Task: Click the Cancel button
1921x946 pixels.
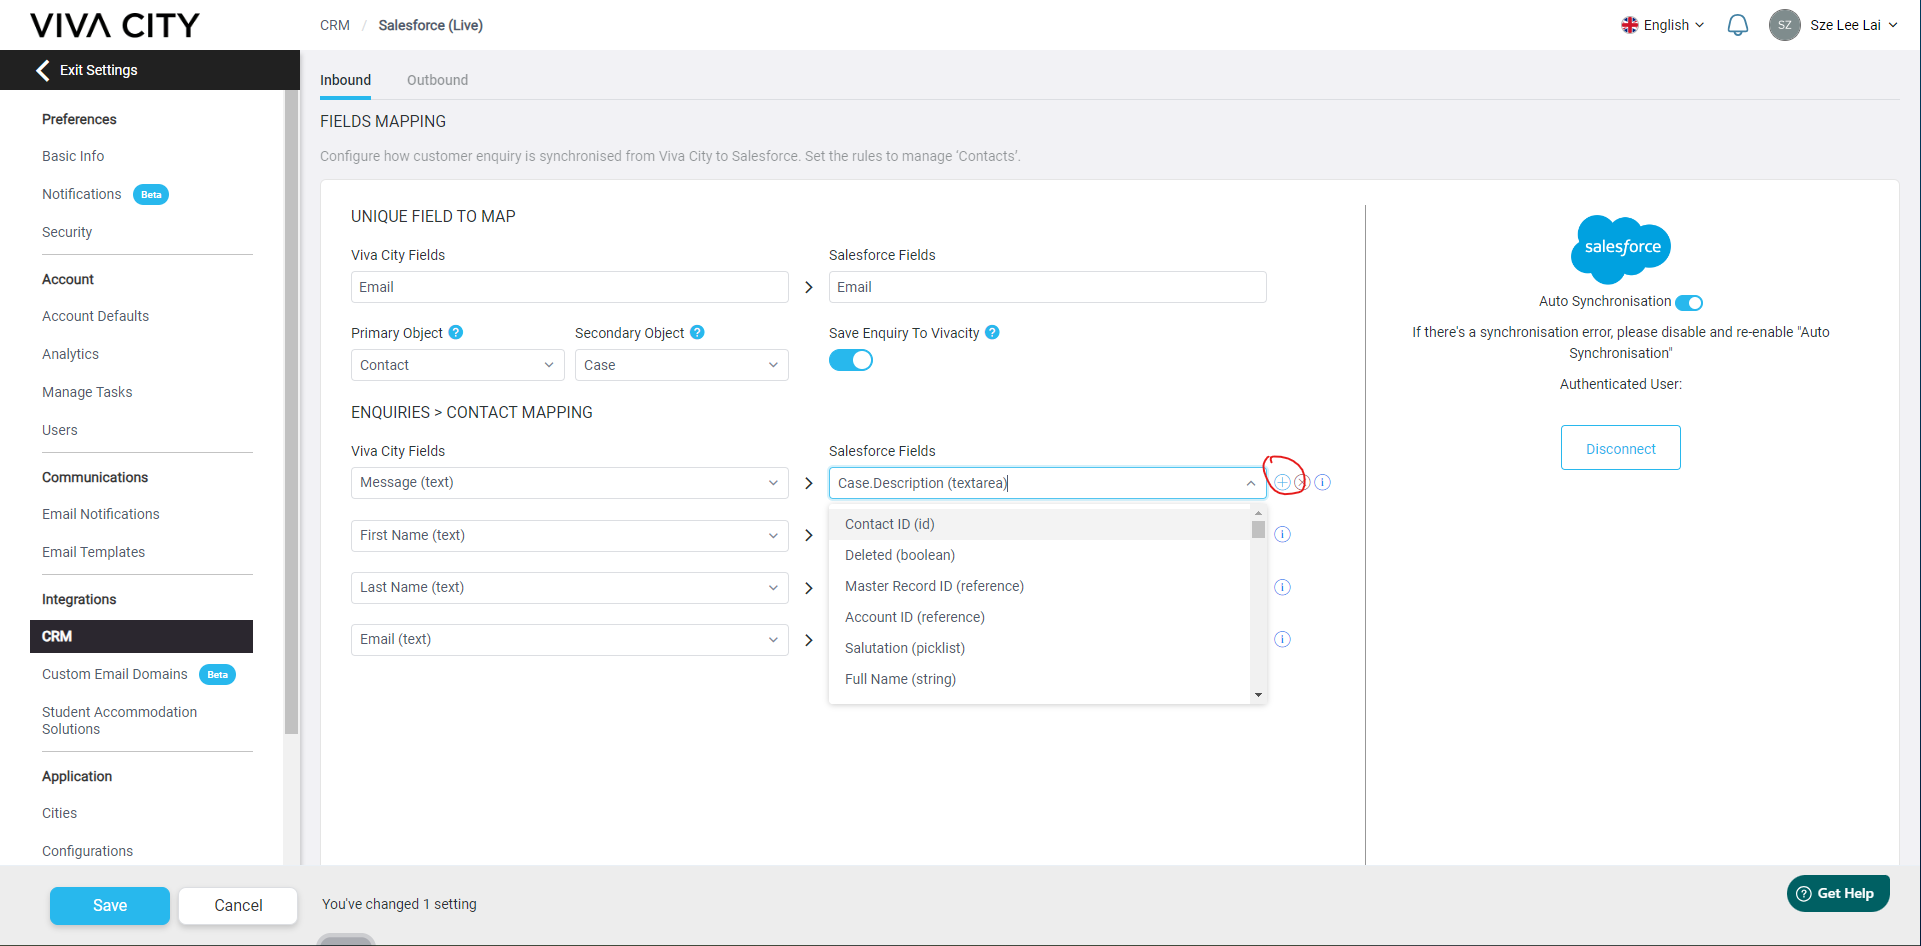Action: coord(238,905)
